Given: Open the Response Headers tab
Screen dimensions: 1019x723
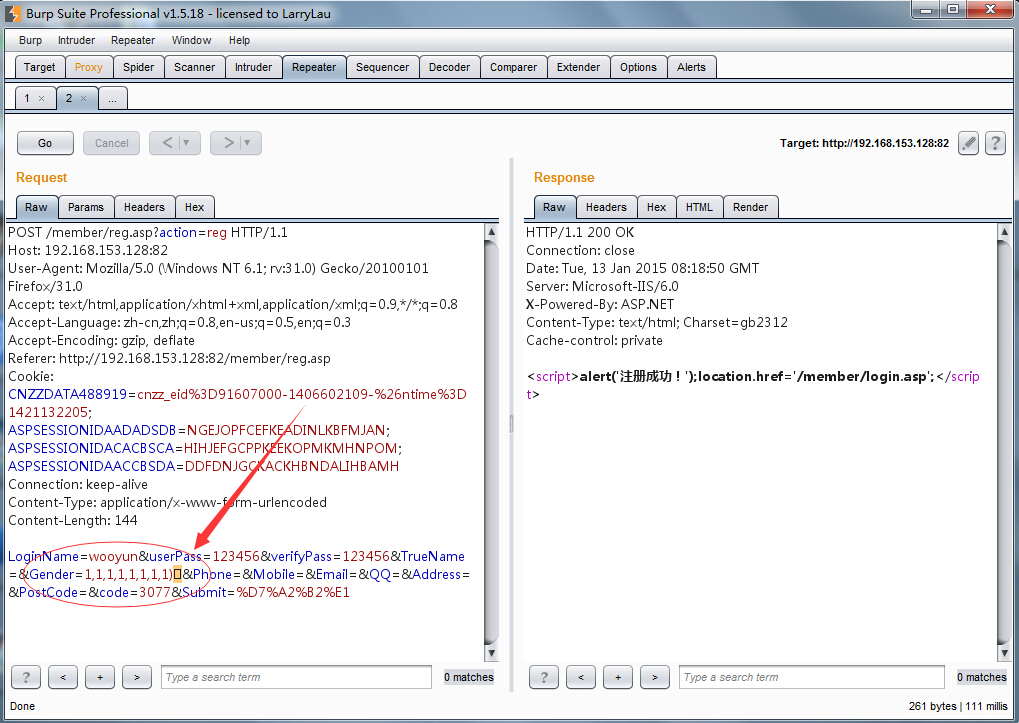Looking at the screenshot, I should coord(606,207).
